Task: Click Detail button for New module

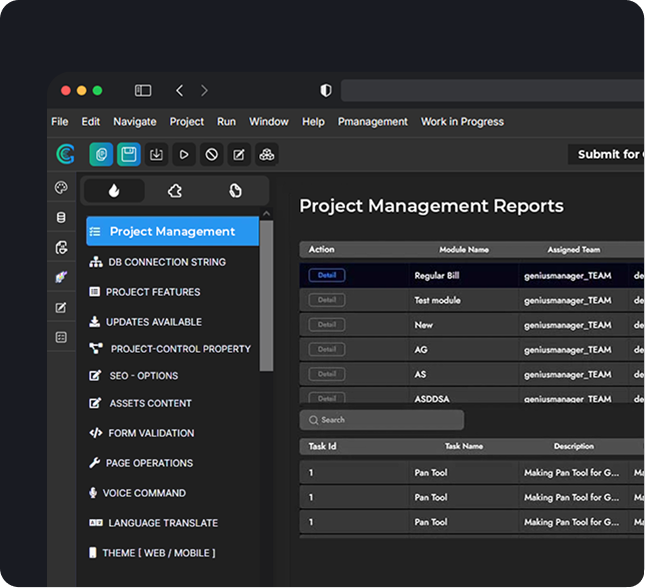Action: tap(327, 325)
